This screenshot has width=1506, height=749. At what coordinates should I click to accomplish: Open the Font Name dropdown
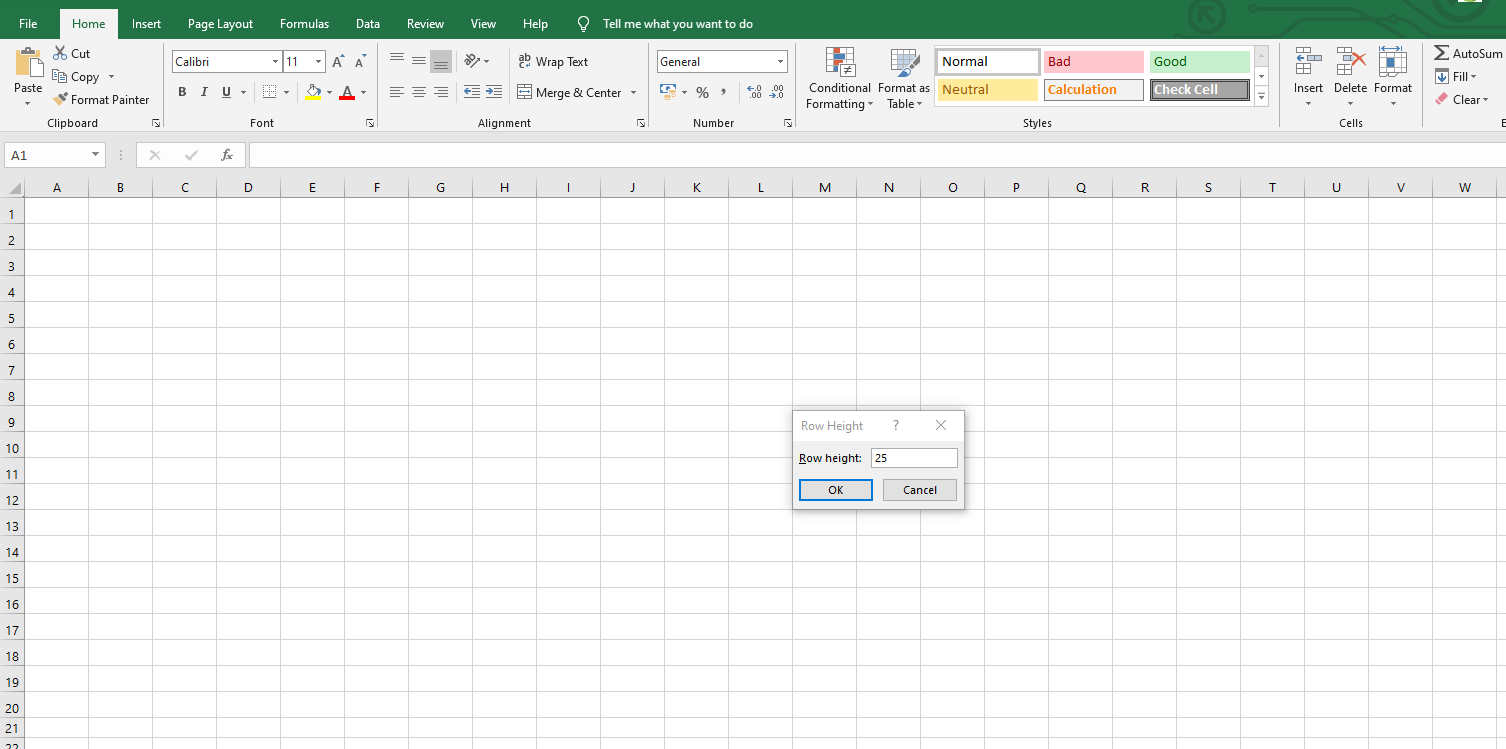tap(274, 61)
